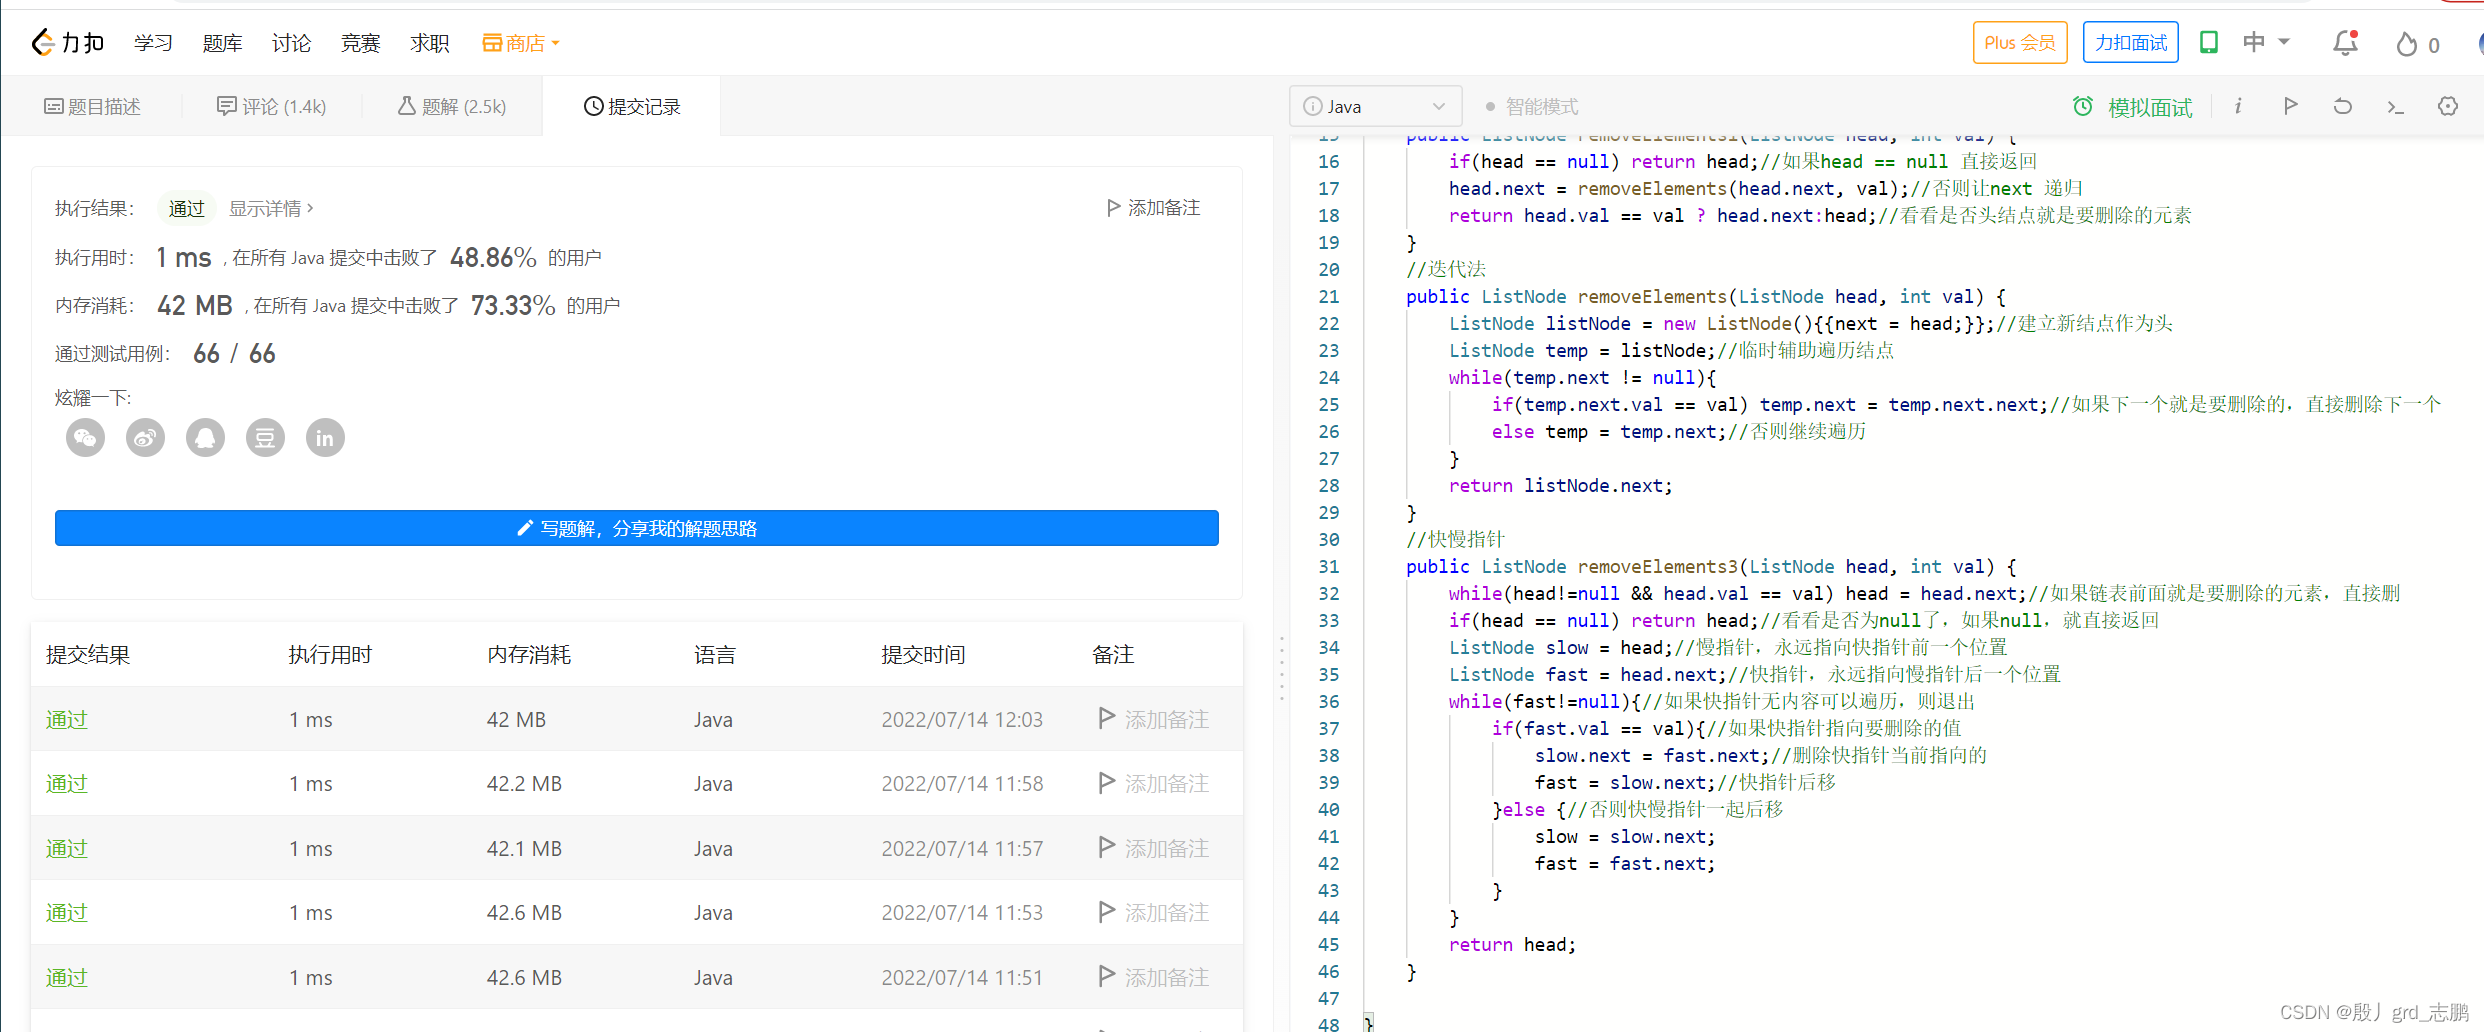
Task: Click the 48.86% runtime percentile
Action: point(493,258)
